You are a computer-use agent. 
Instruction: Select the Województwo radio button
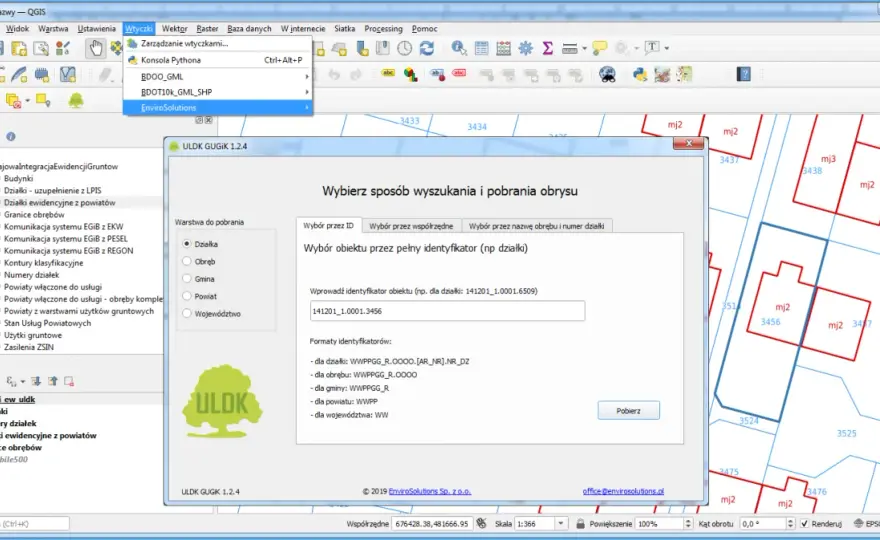(x=187, y=313)
